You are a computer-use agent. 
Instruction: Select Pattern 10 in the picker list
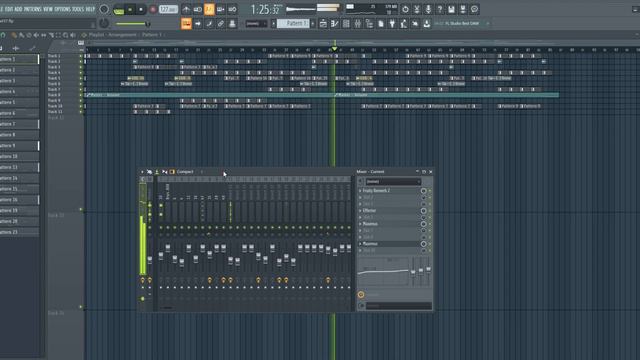[19, 156]
